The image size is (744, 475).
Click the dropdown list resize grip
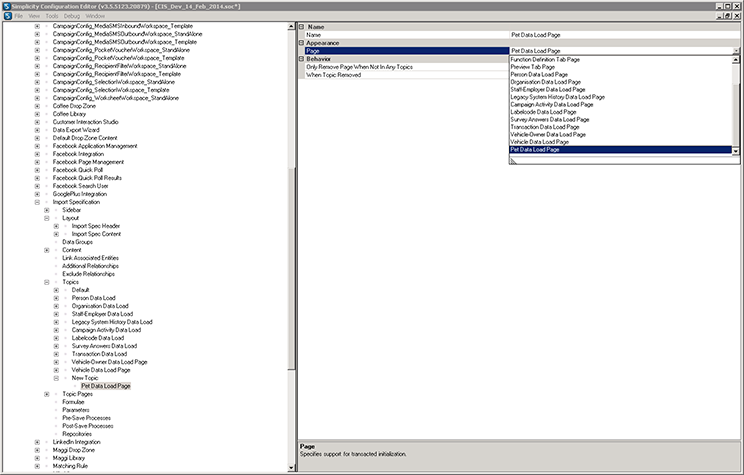click(513, 161)
